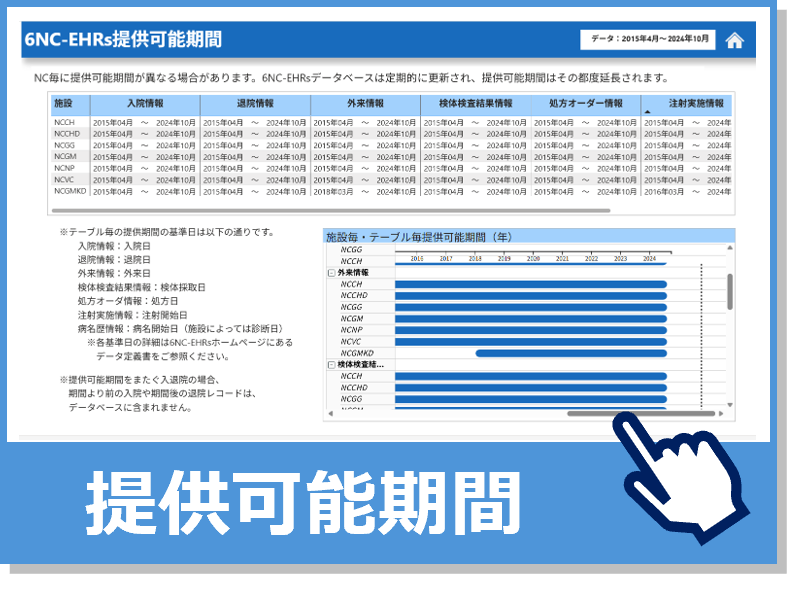This screenshot has width=789, height=591.
Task: Click the chart's scroll left arrow
Action: click(331, 413)
